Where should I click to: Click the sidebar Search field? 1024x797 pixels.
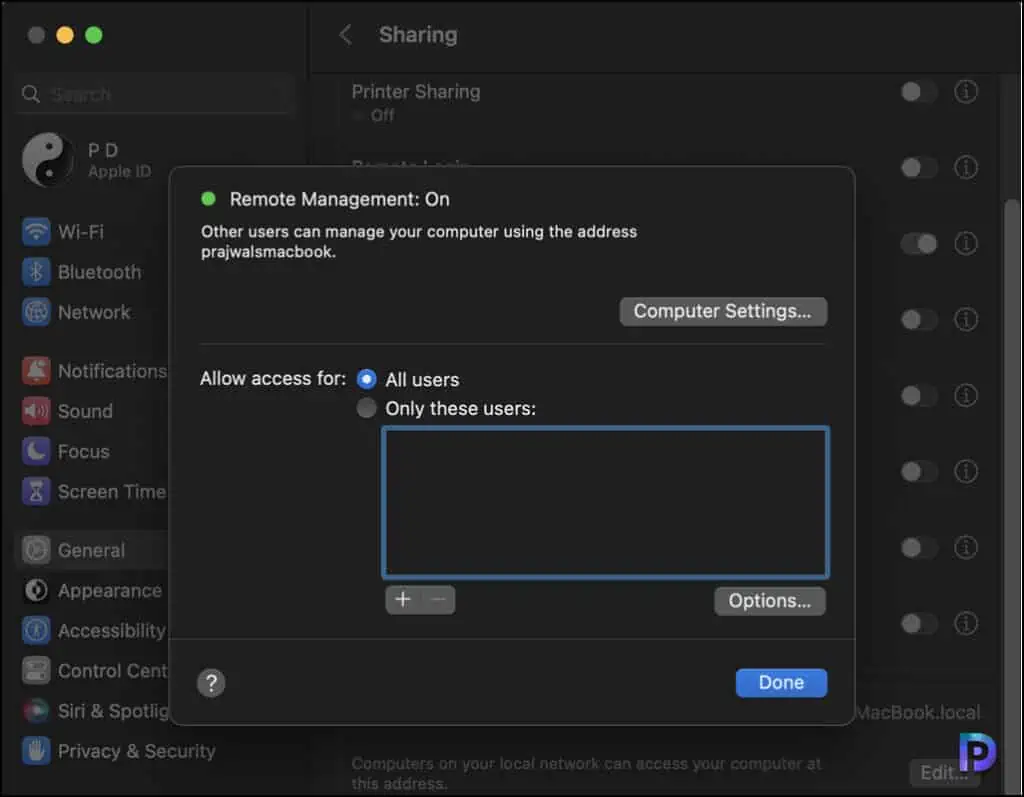pyautogui.click(x=155, y=94)
